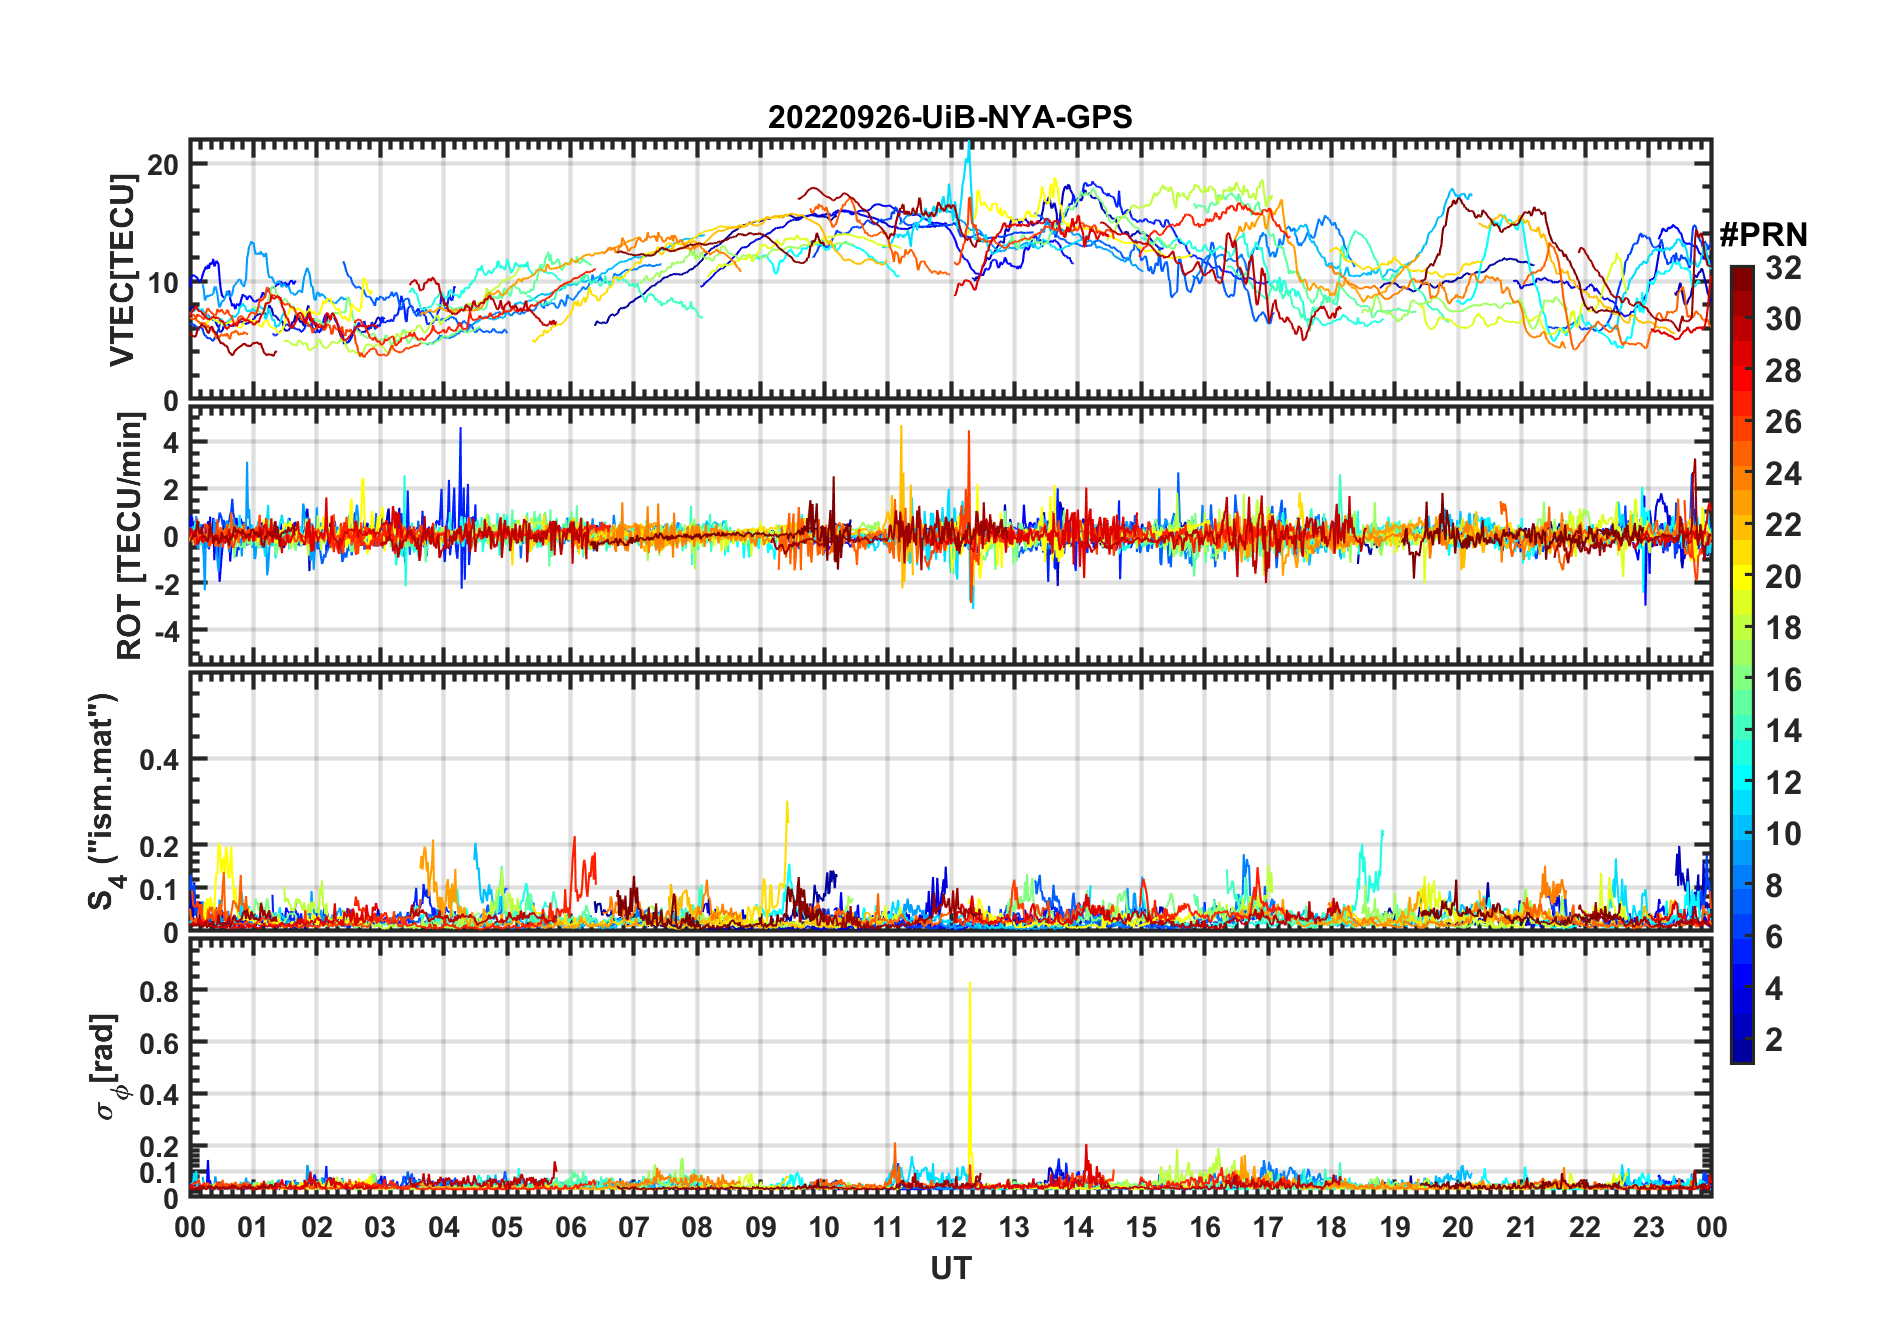Image resolution: width=1902 pixels, height=1330 pixels.
Task: Click the 20 tick on VTEC axis
Action: (163, 165)
